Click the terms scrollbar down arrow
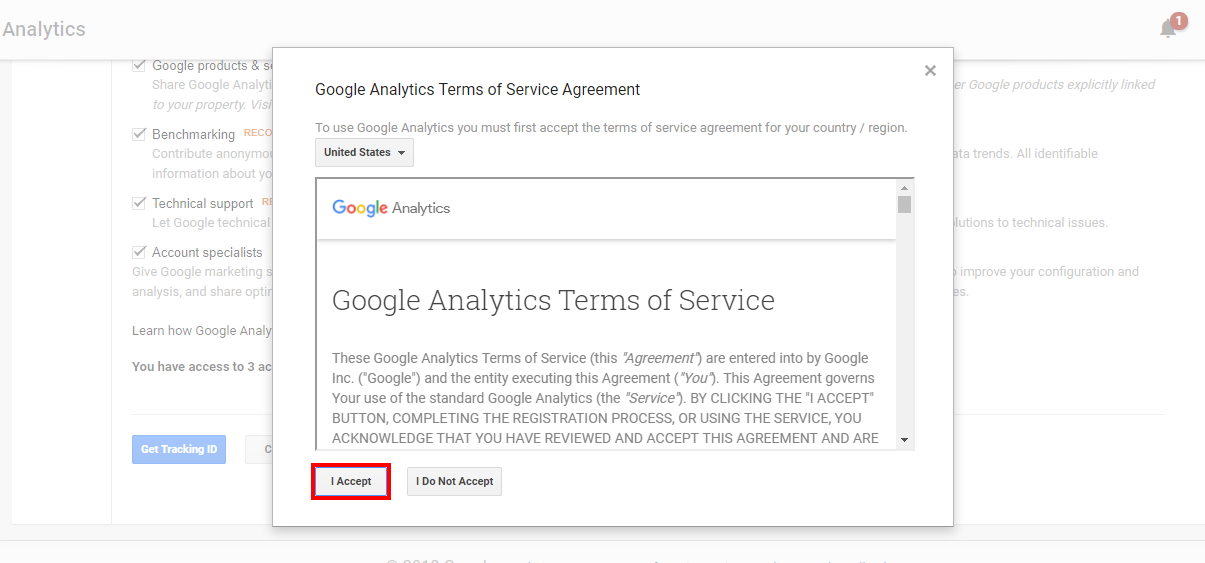 coord(904,439)
